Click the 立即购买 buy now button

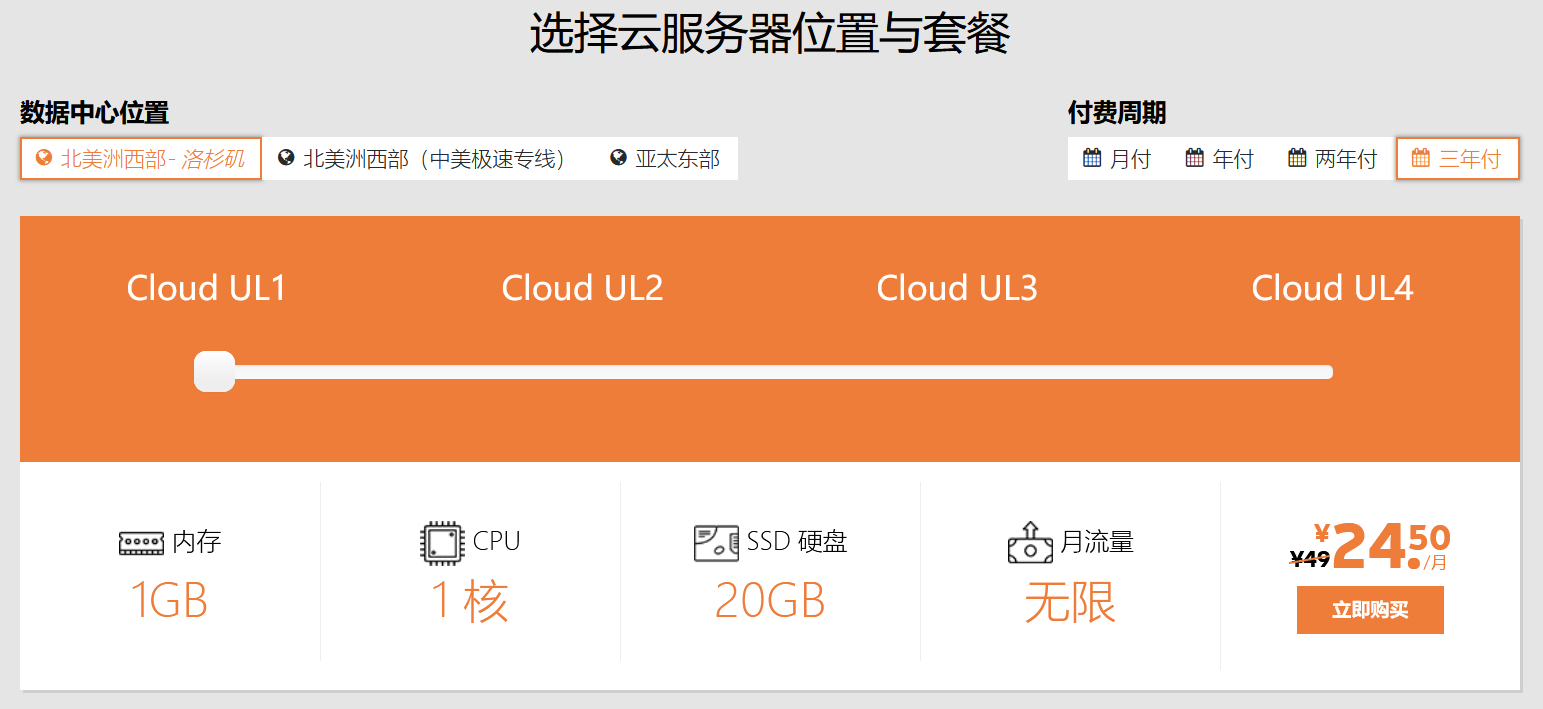(x=1370, y=610)
